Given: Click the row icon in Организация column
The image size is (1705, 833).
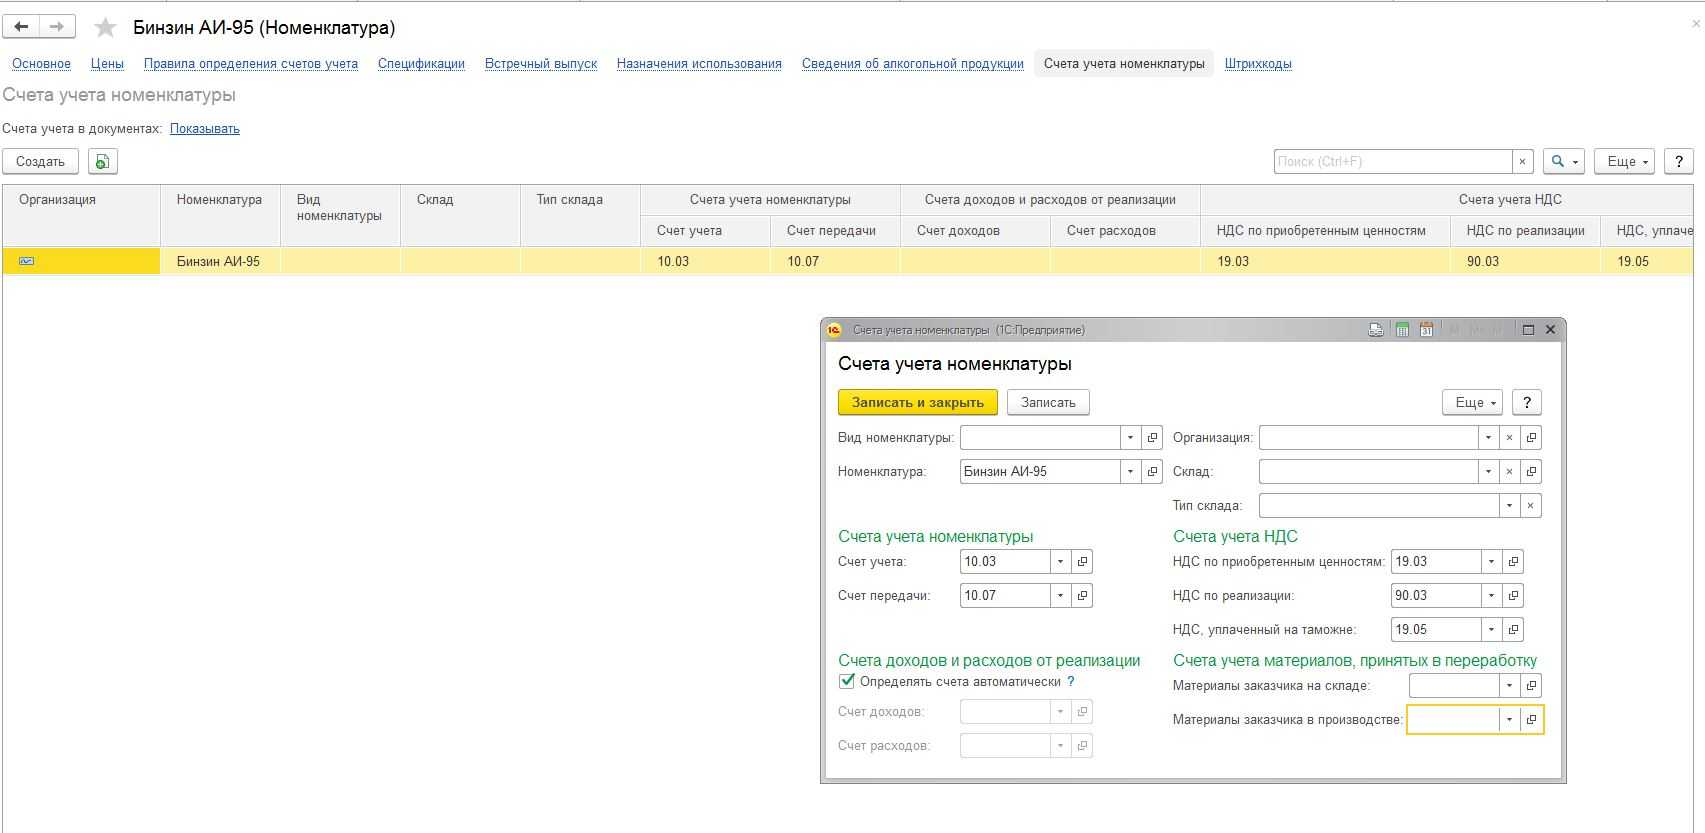Looking at the screenshot, I should 27,261.
